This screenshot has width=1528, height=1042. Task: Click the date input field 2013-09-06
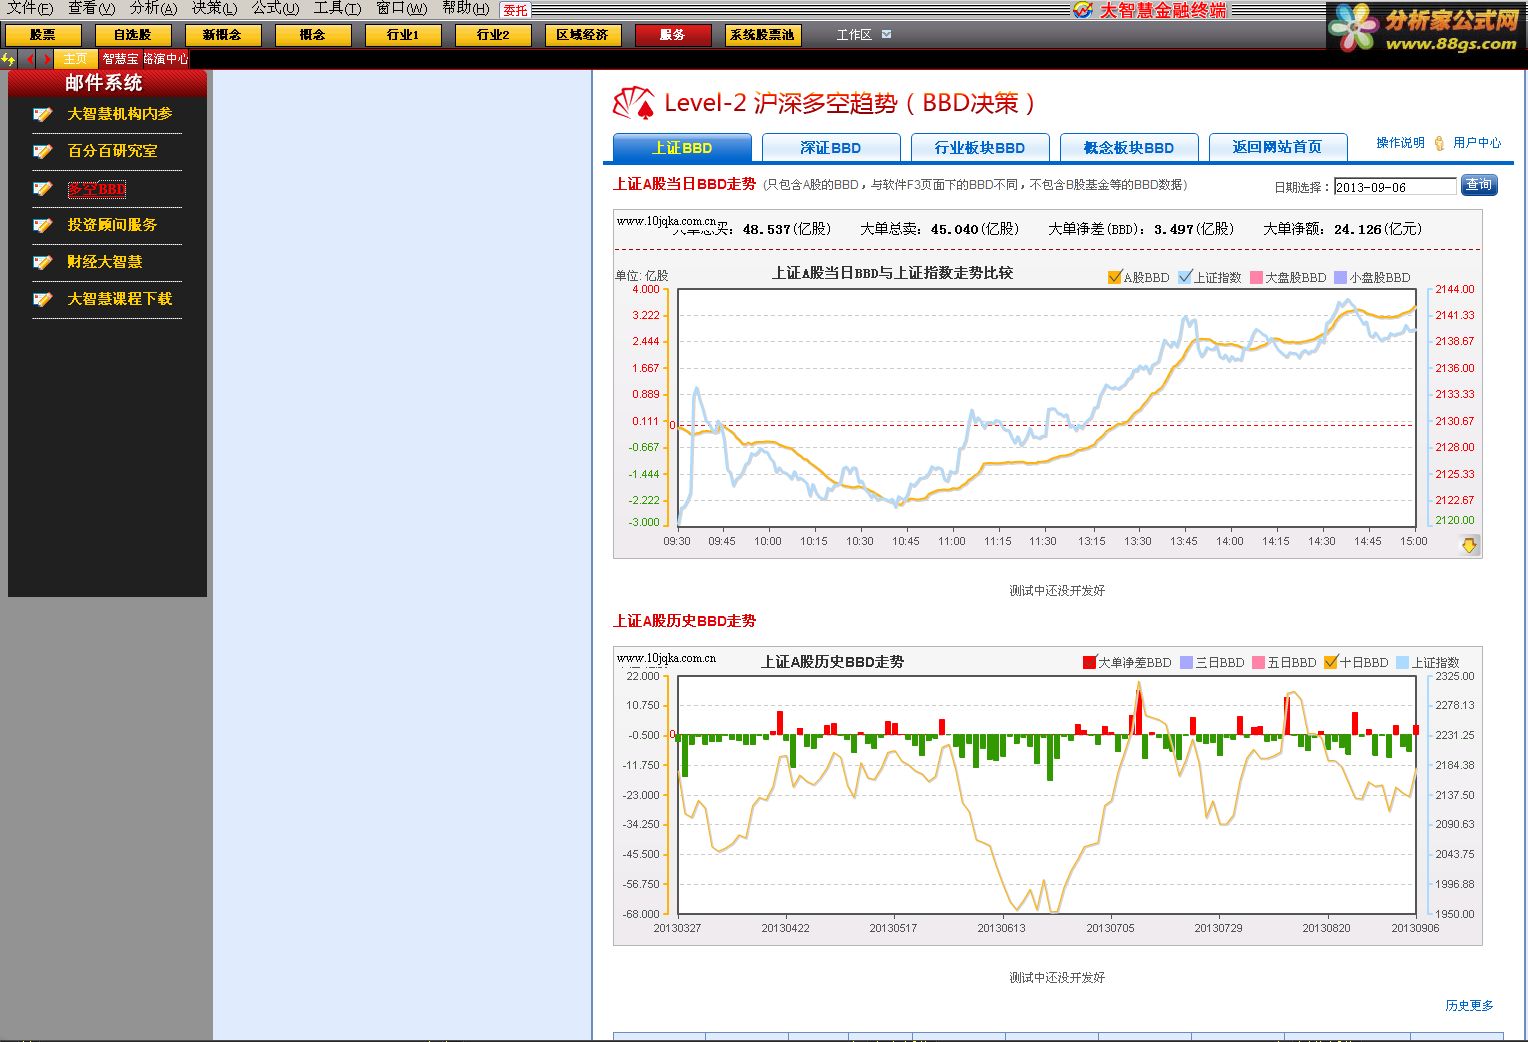[1395, 187]
